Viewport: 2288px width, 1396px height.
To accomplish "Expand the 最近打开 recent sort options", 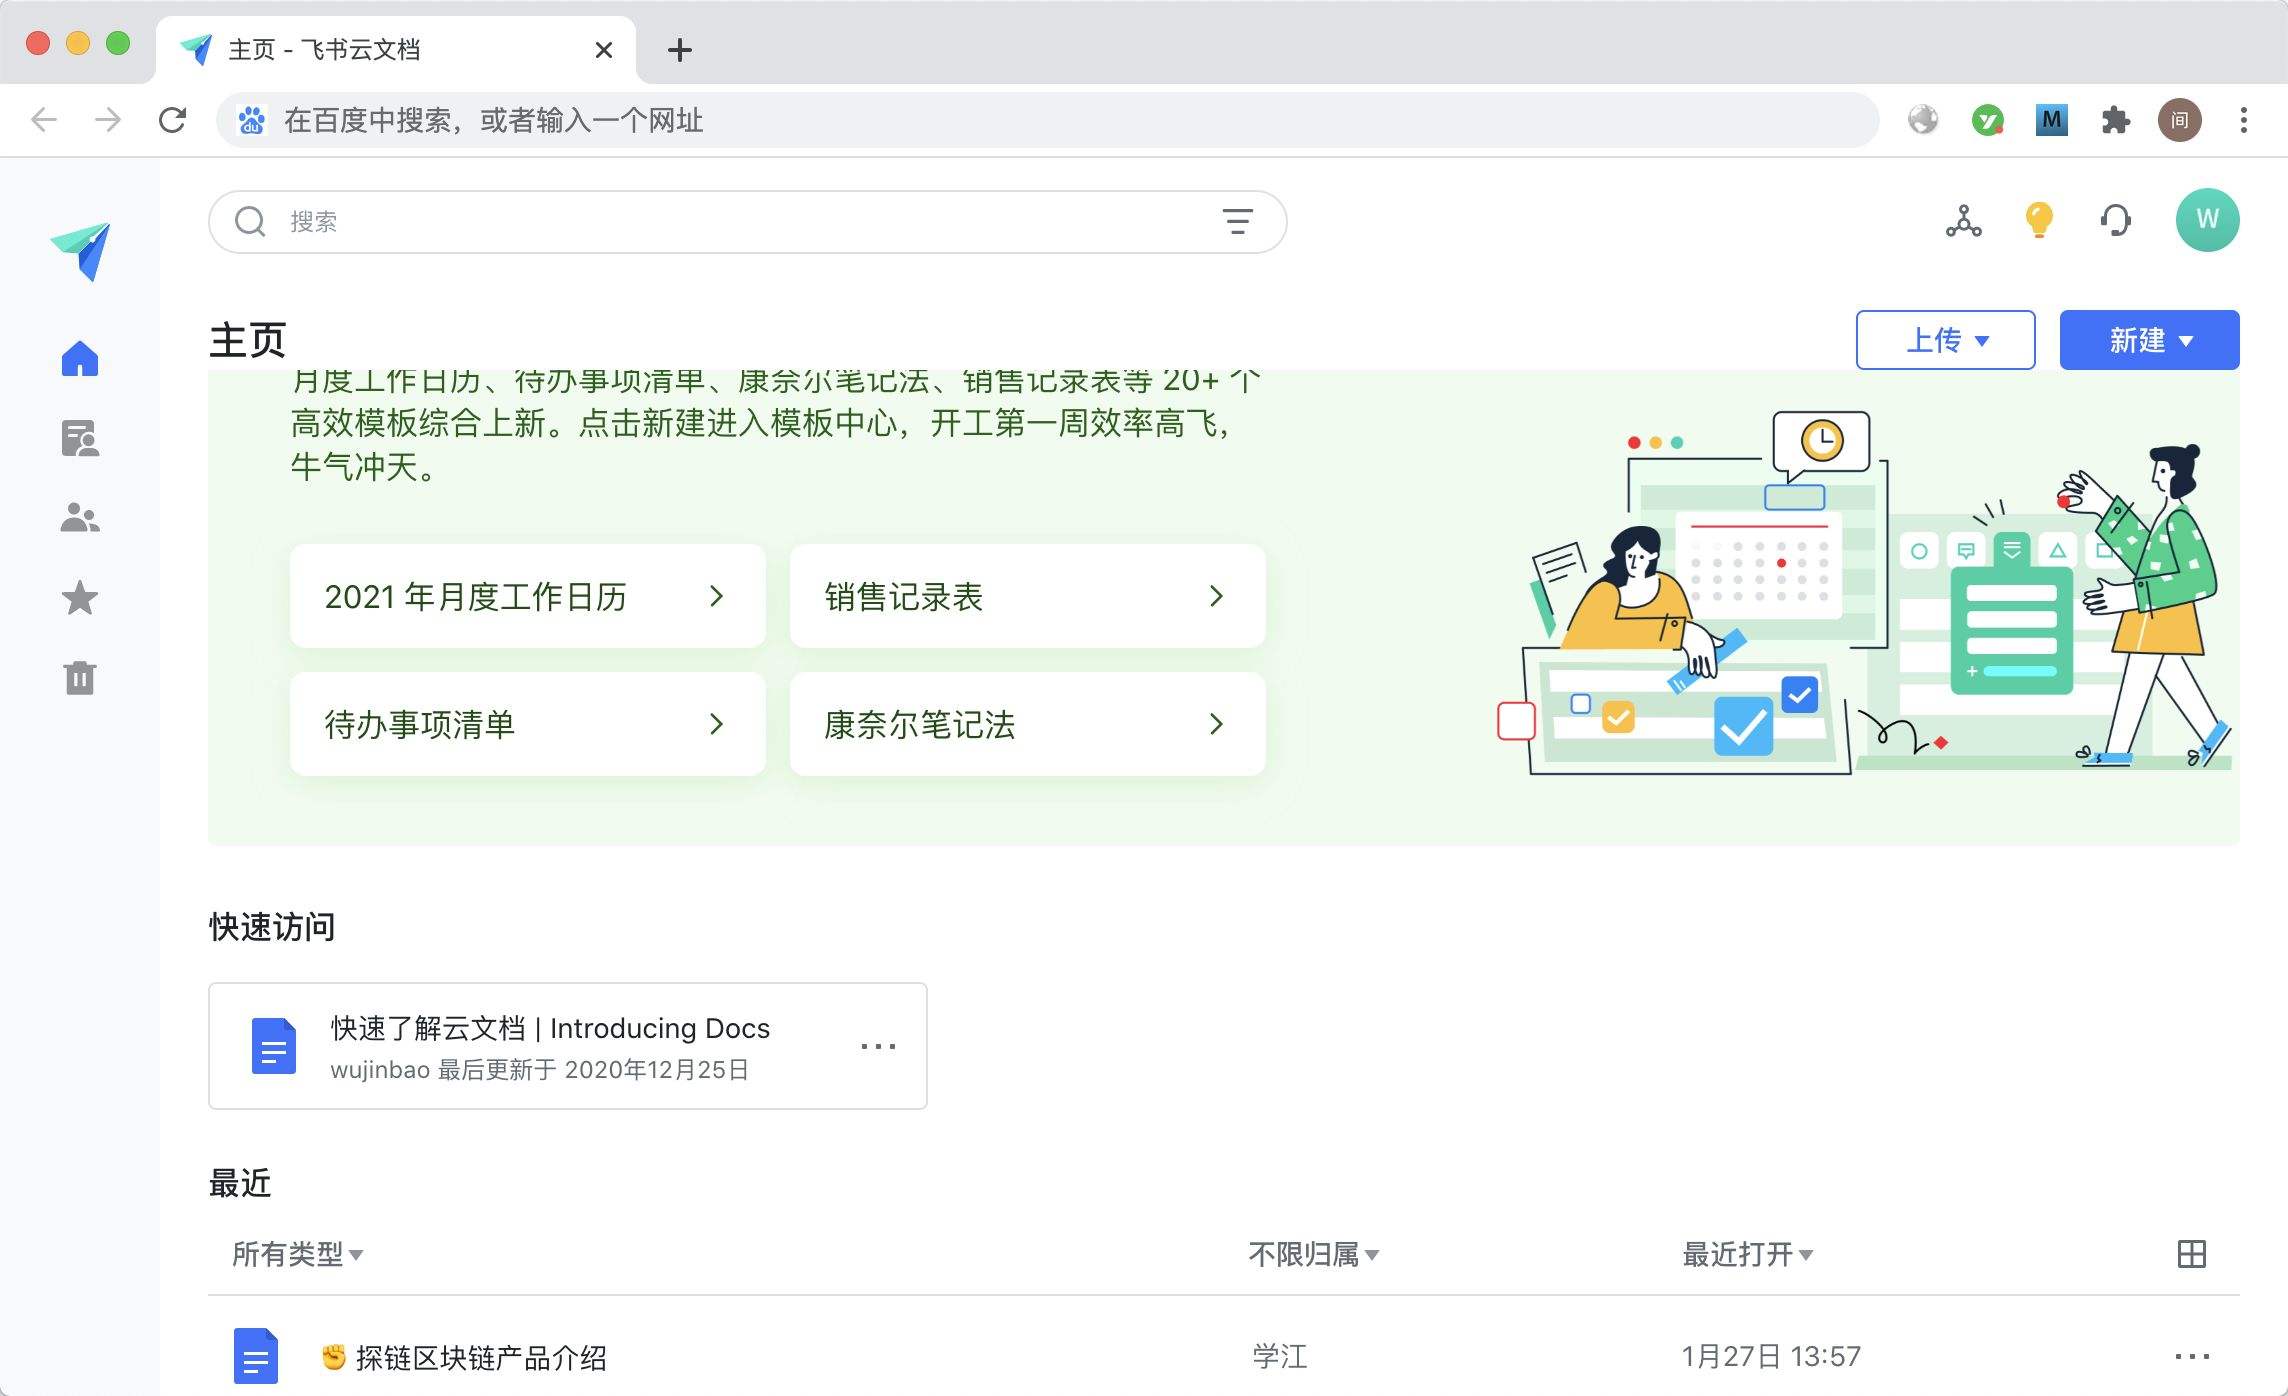I will (1747, 1254).
